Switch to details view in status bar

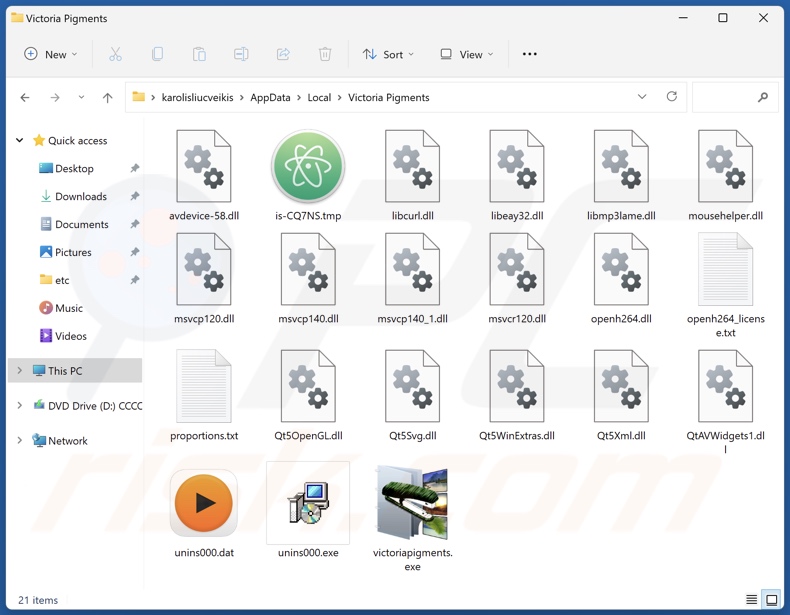[751, 599]
